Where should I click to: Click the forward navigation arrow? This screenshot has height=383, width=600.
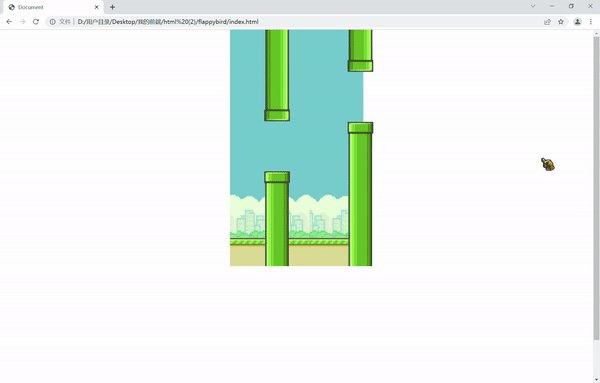click(x=23, y=22)
